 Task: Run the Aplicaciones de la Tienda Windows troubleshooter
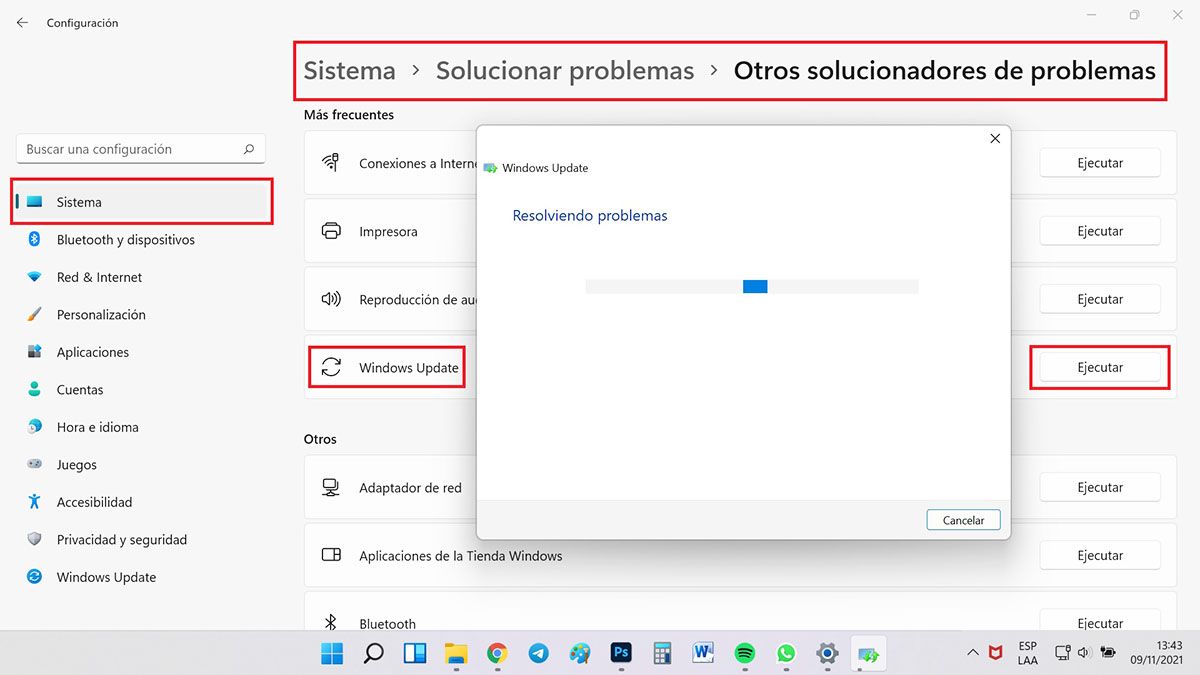[1100, 556]
